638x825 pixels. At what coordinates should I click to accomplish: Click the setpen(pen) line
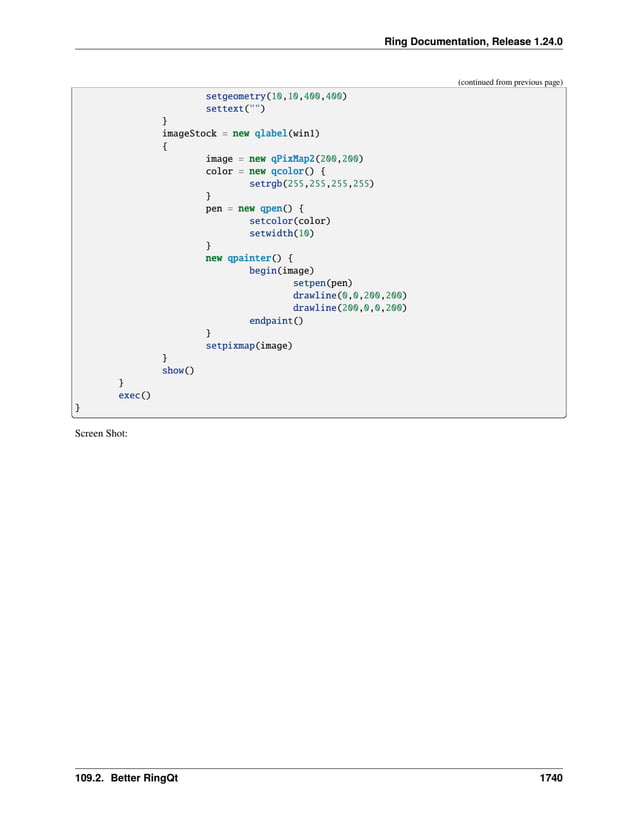tap(322, 283)
